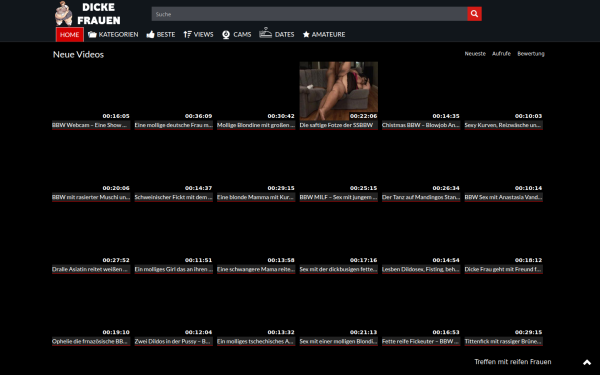Open video 'Dicke Frau geht mit Freund f...'
The image size is (600, 375).
coord(504,269)
